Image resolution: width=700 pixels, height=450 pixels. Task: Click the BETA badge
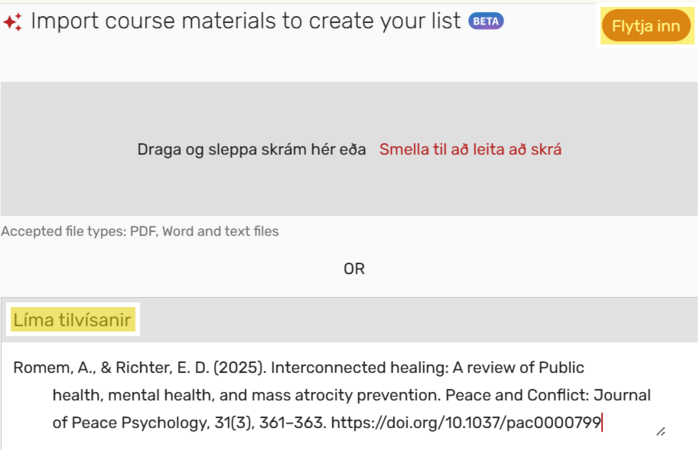(x=486, y=21)
